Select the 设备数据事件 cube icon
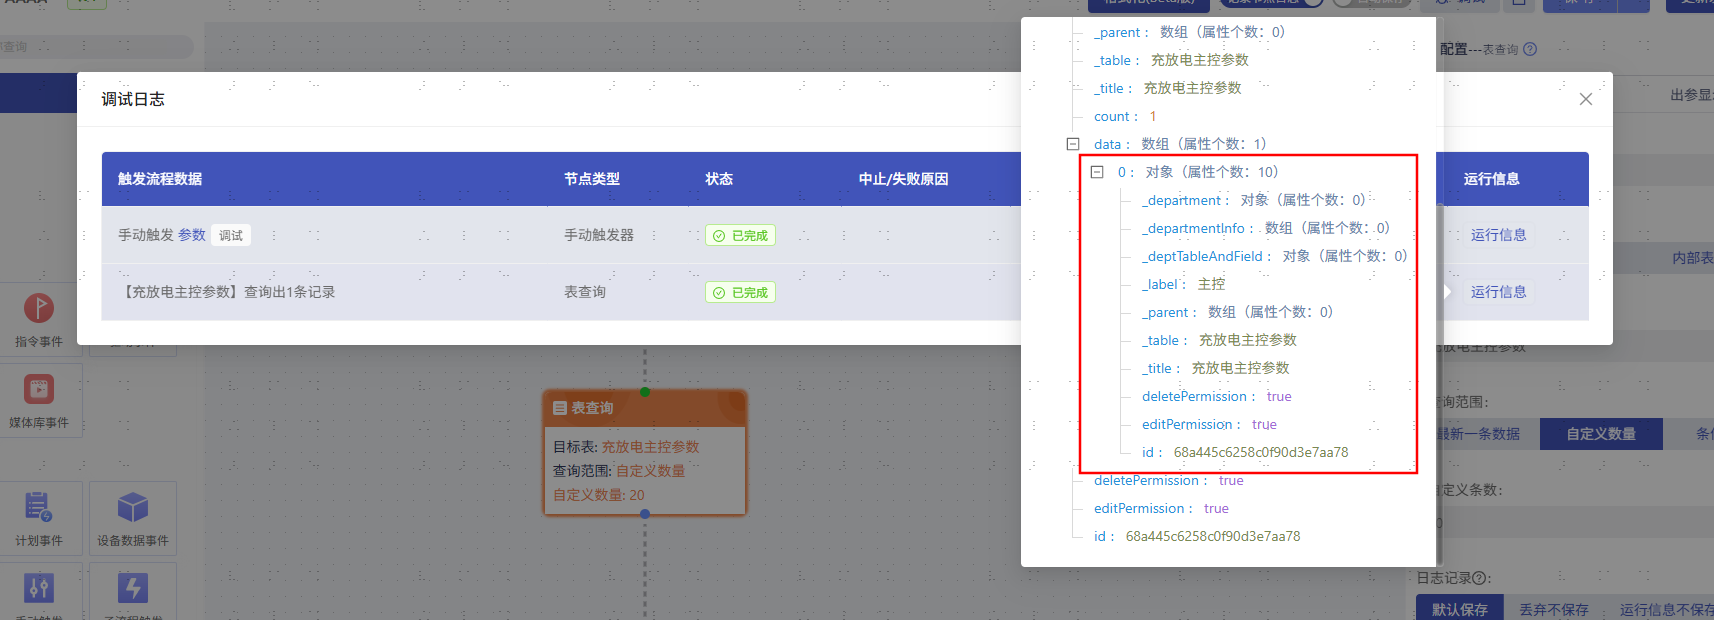Viewport: 1714px width, 620px height. (133, 507)
